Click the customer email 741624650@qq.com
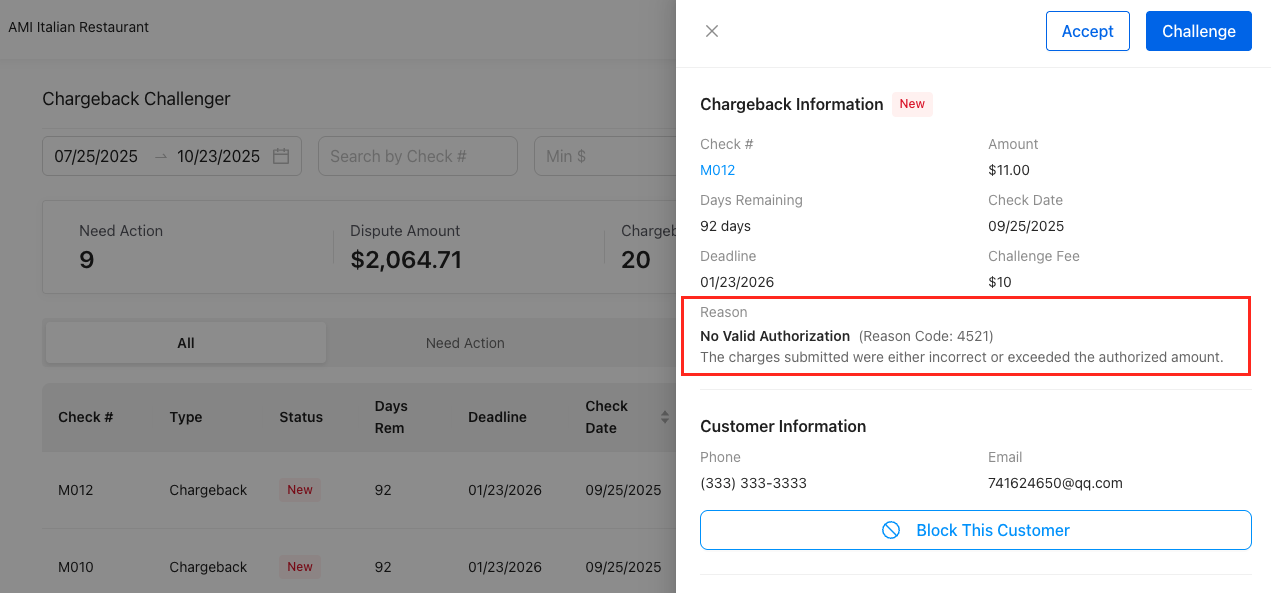 pyautogui.click(x=1053, y=482)
